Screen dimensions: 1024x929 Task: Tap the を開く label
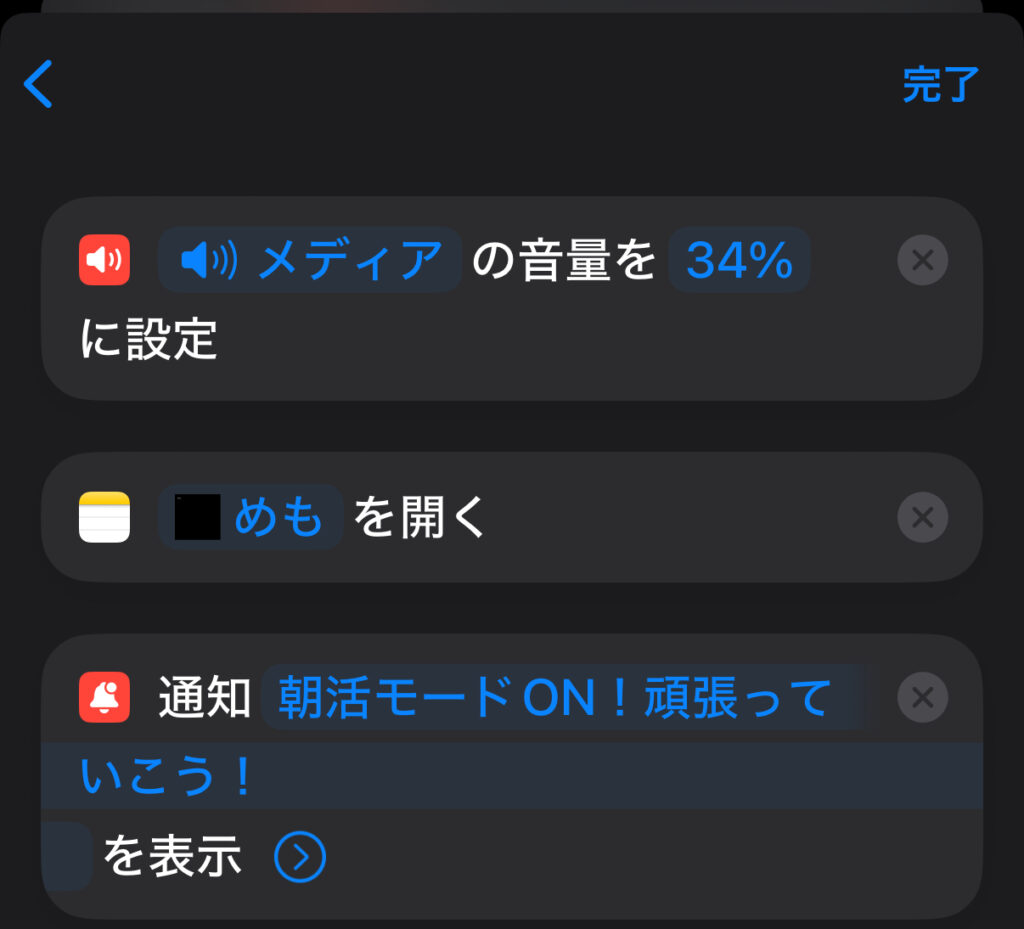420,517
